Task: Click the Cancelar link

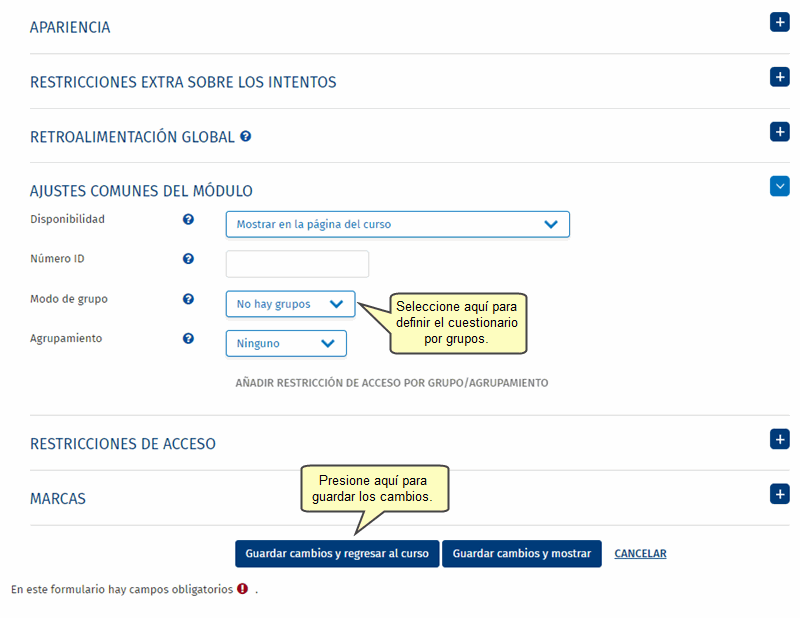Action: point(640,554)
